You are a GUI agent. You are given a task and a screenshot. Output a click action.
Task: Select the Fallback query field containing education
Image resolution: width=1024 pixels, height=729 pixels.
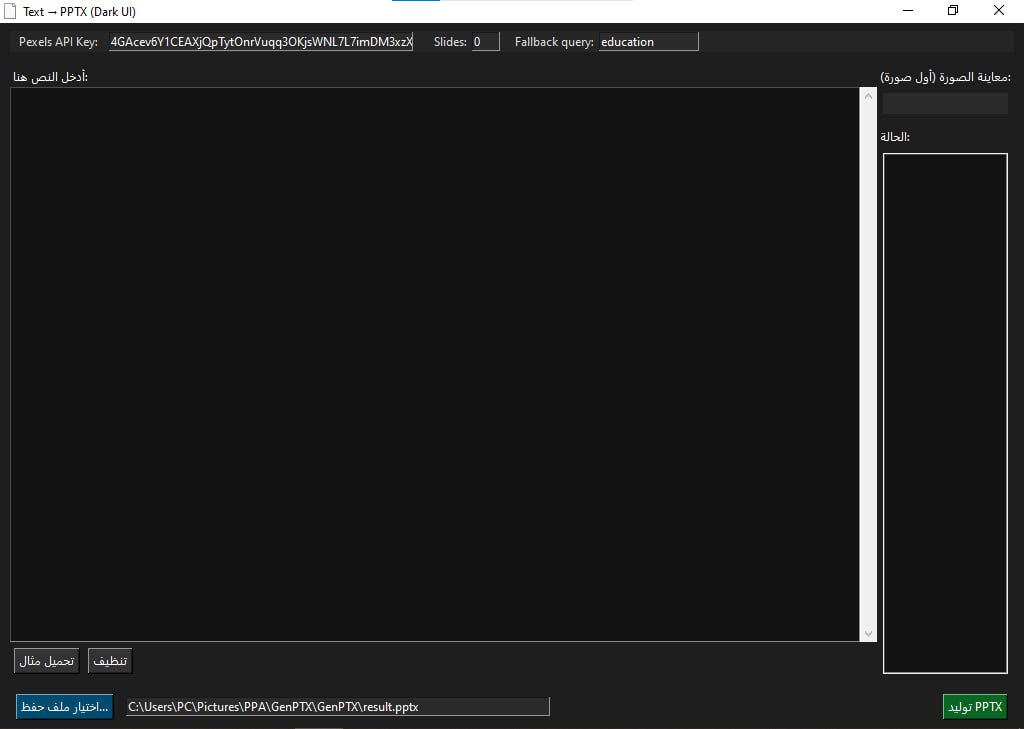click(x=648, y=42)
